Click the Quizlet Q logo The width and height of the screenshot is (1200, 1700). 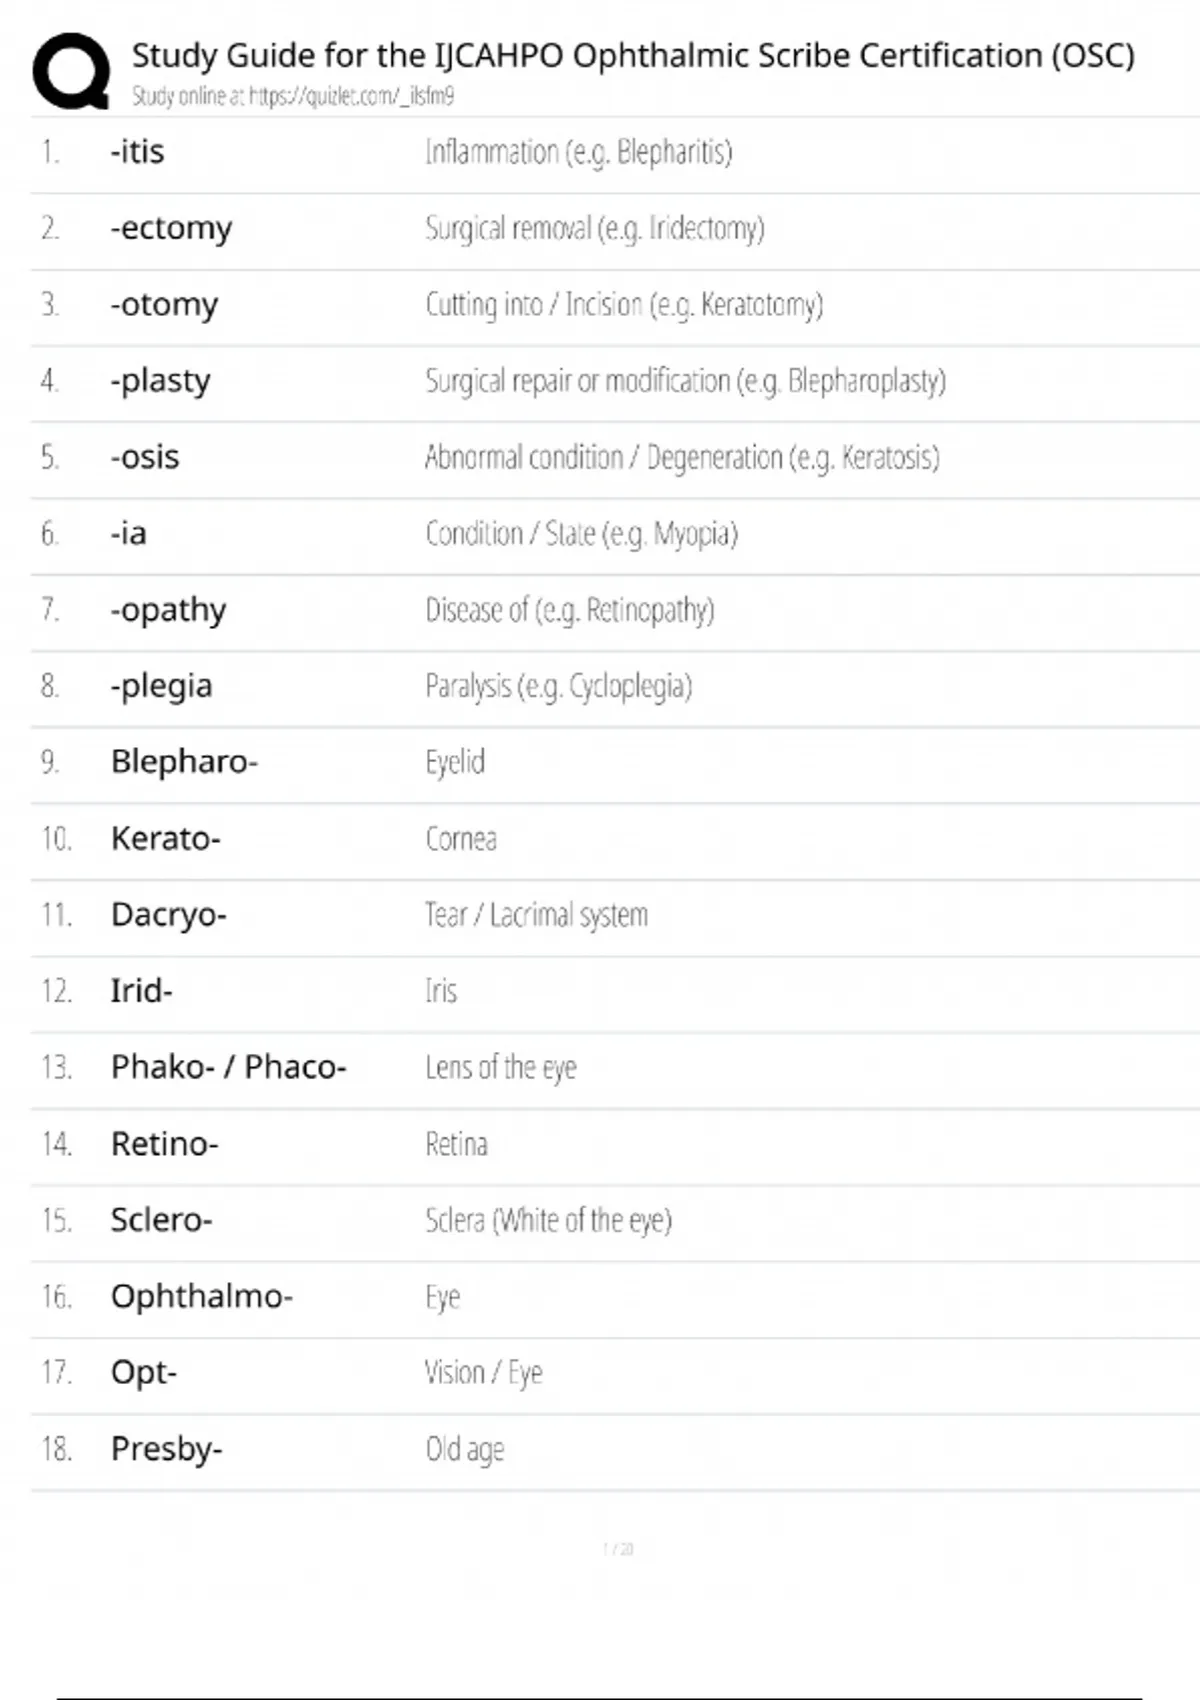coord(71,70)
